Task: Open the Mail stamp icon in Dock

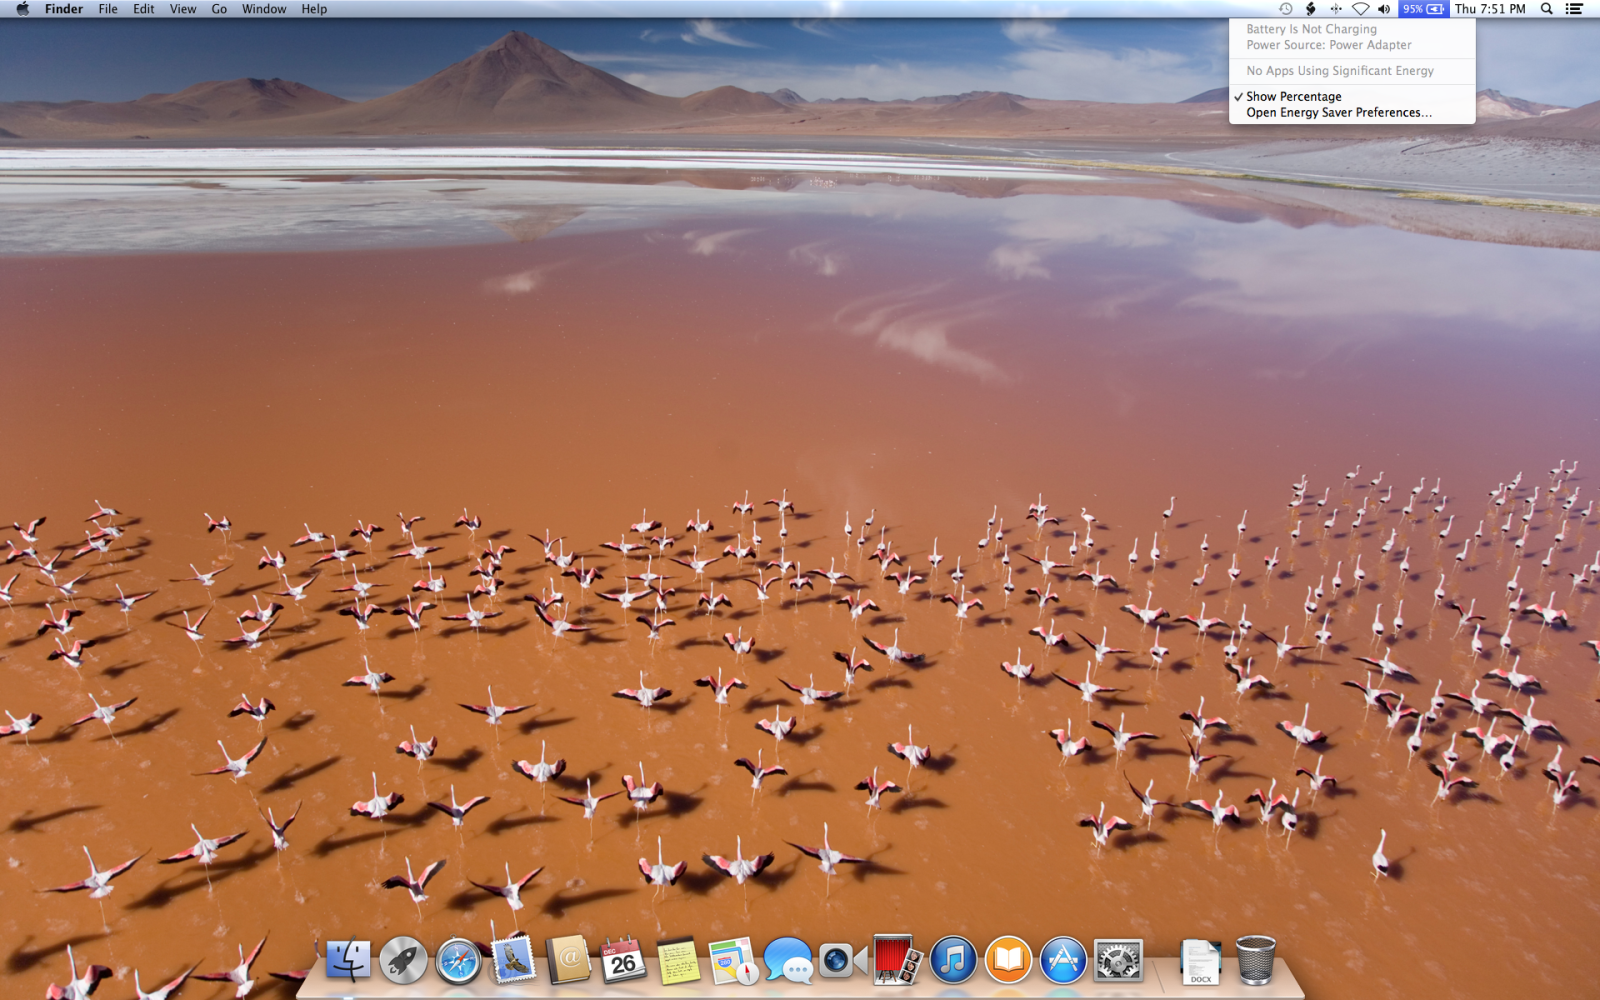Action: pos(513,960)
